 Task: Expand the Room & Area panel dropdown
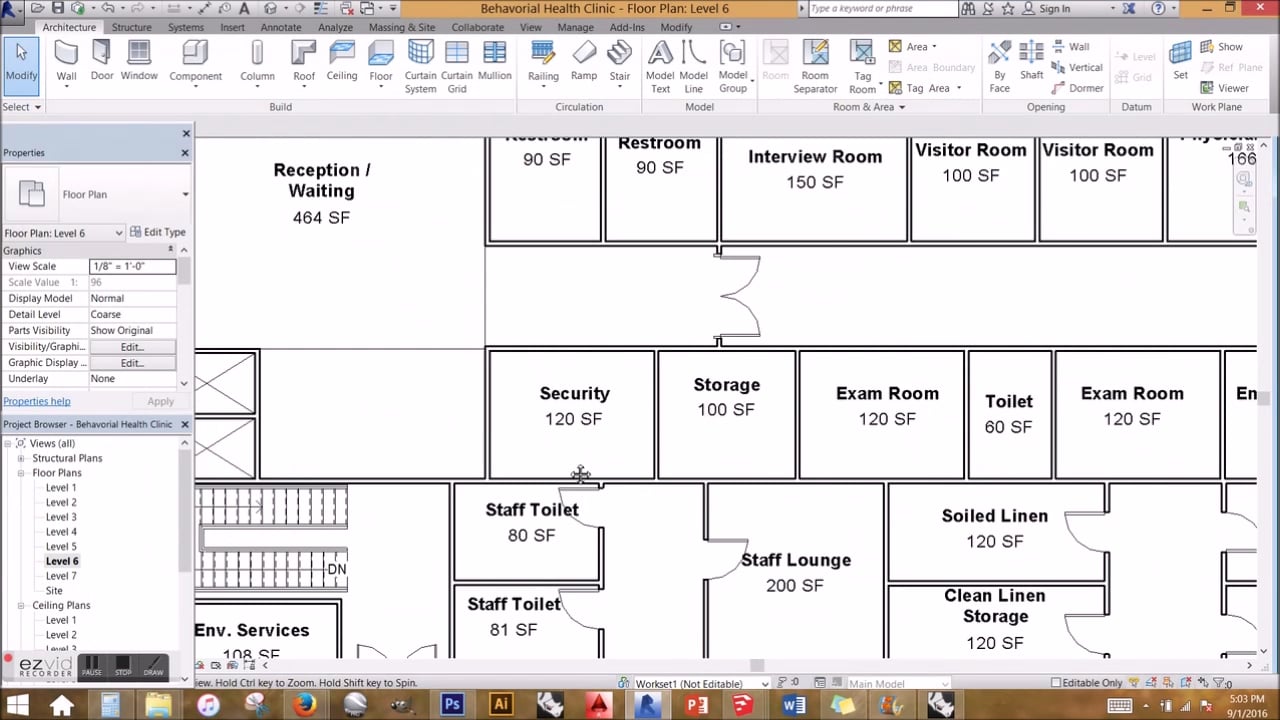[869, 107]
